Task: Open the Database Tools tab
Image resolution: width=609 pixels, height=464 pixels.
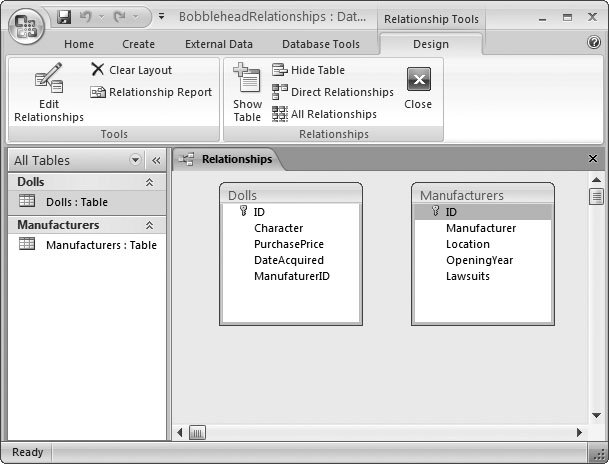Action: click(x=320, y=44)
